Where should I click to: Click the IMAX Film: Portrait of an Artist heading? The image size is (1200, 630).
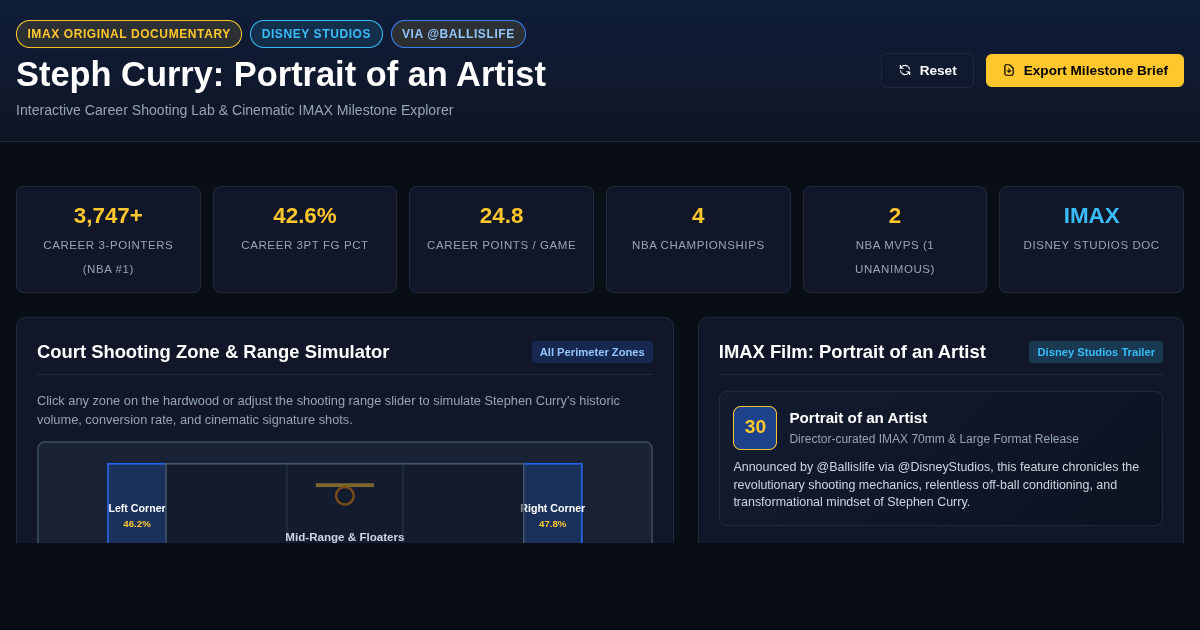(x=852, y=352)
